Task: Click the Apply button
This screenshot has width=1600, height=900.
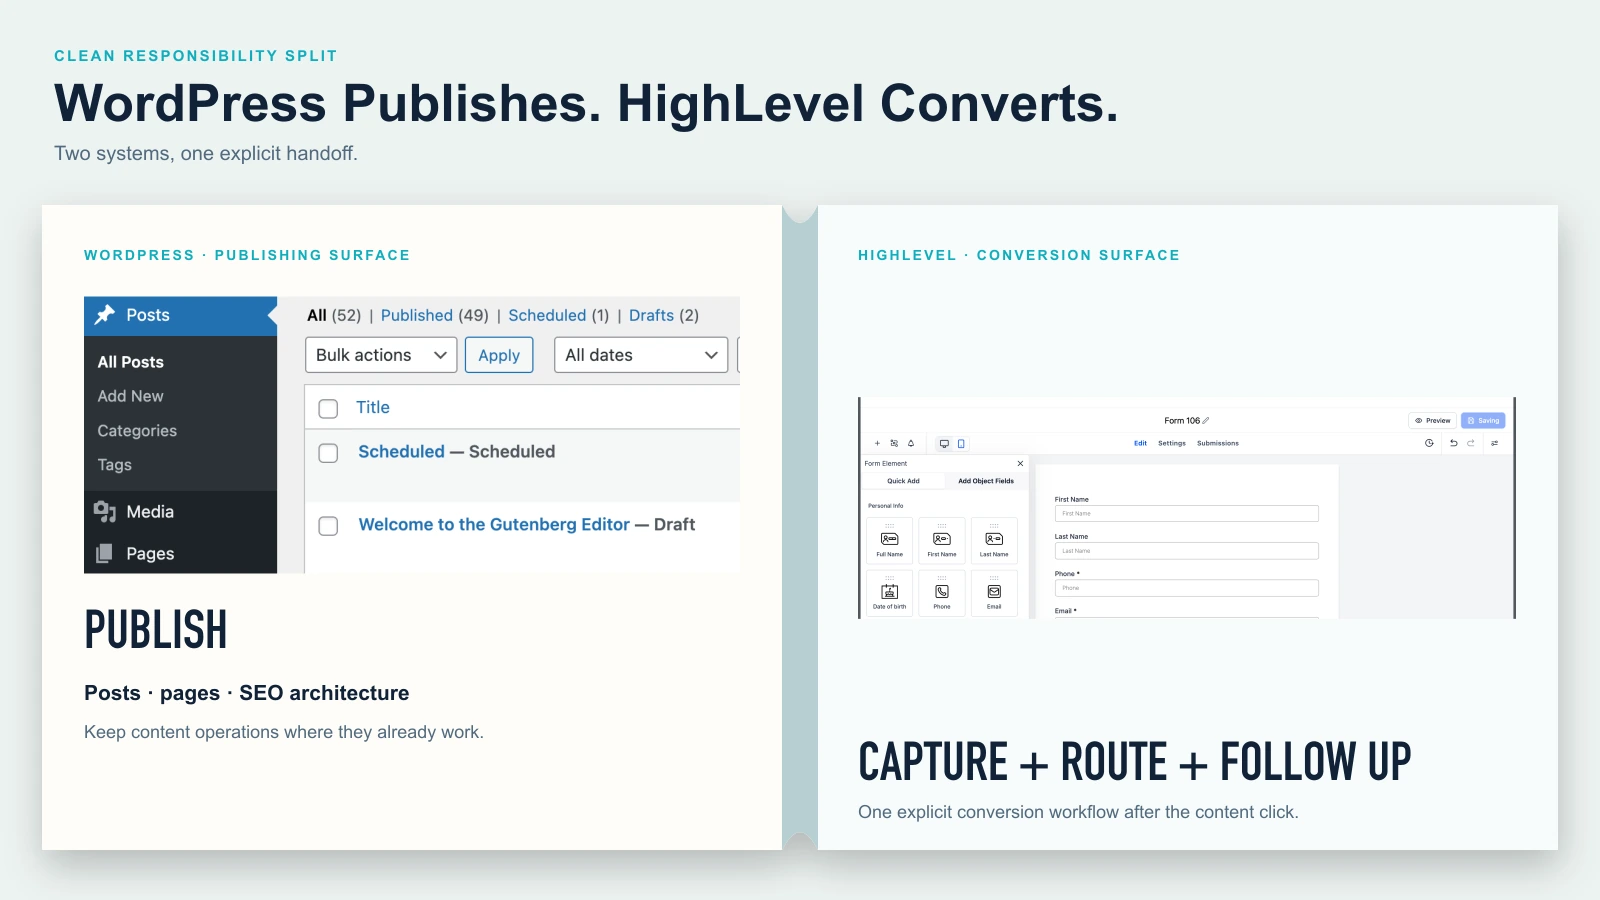Action: coord(499,355)
